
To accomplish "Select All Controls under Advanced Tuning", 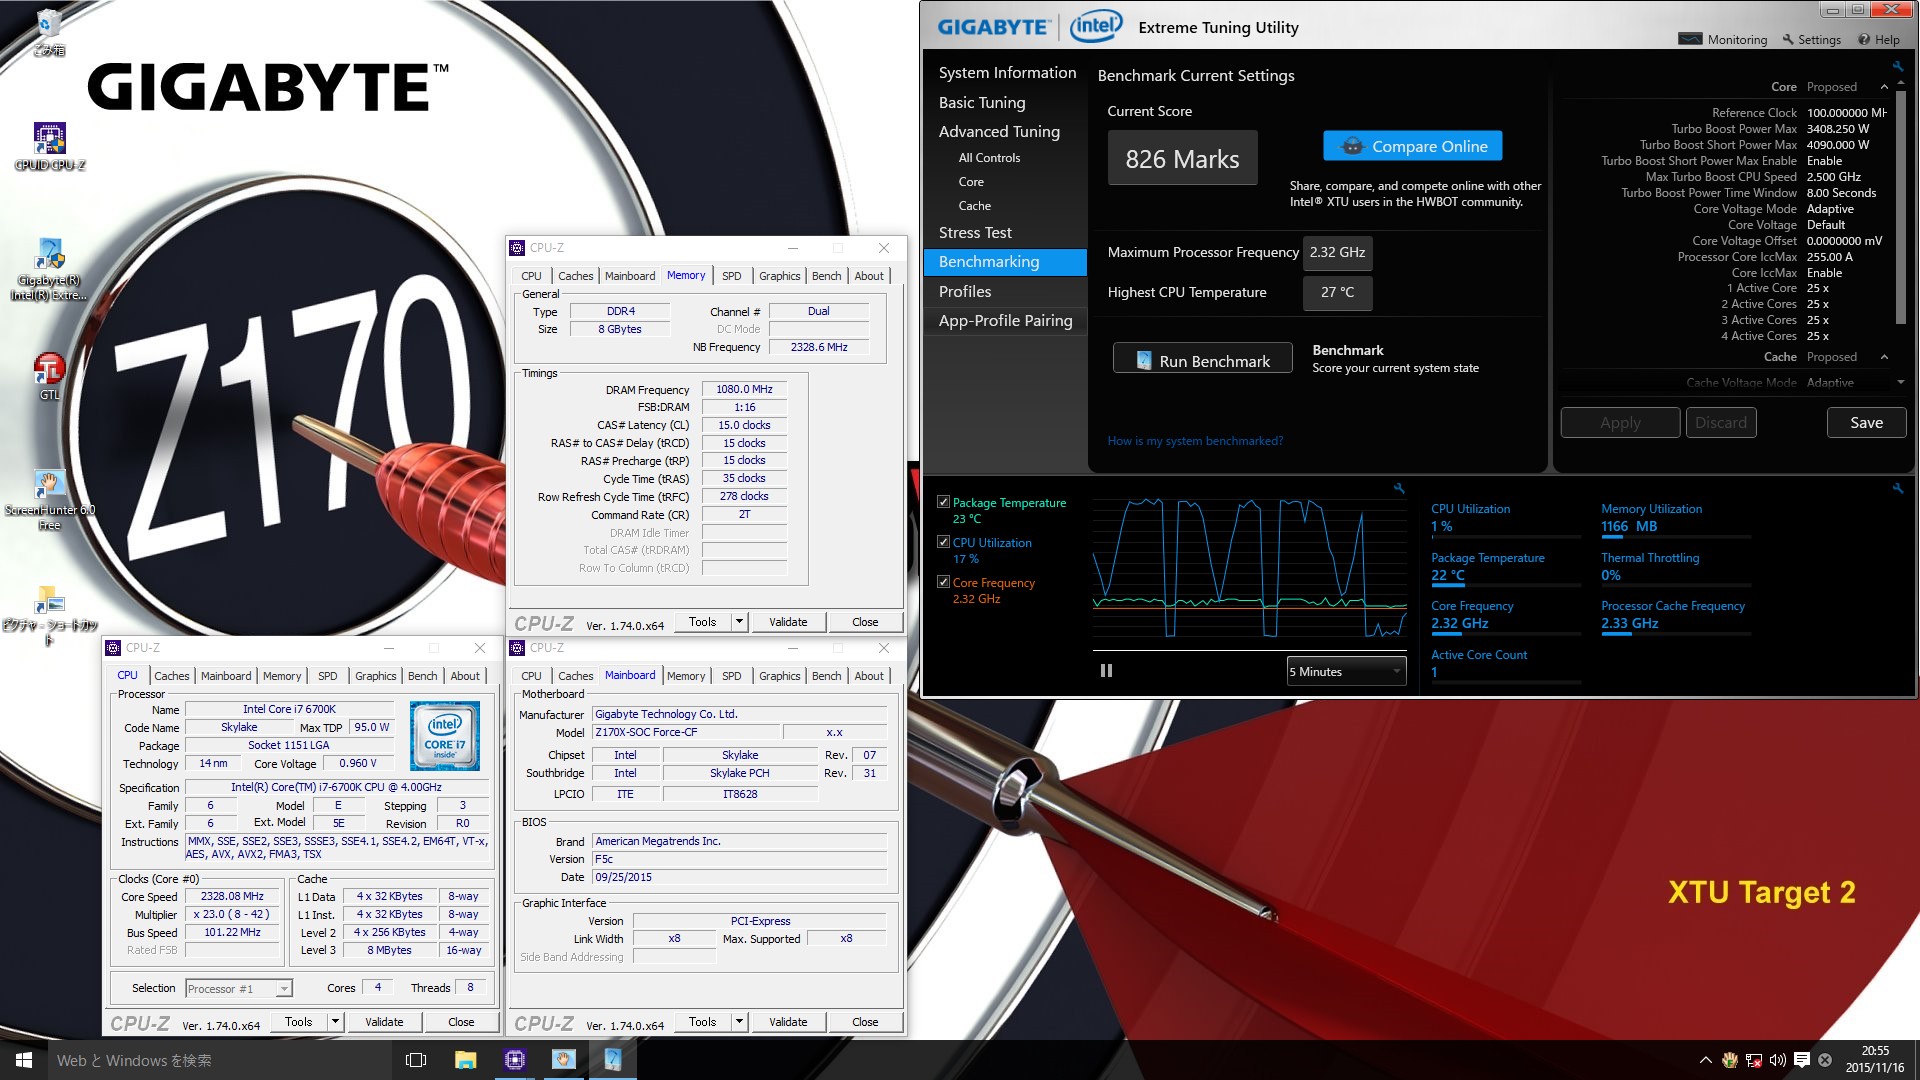I will [x=989, y=158].
